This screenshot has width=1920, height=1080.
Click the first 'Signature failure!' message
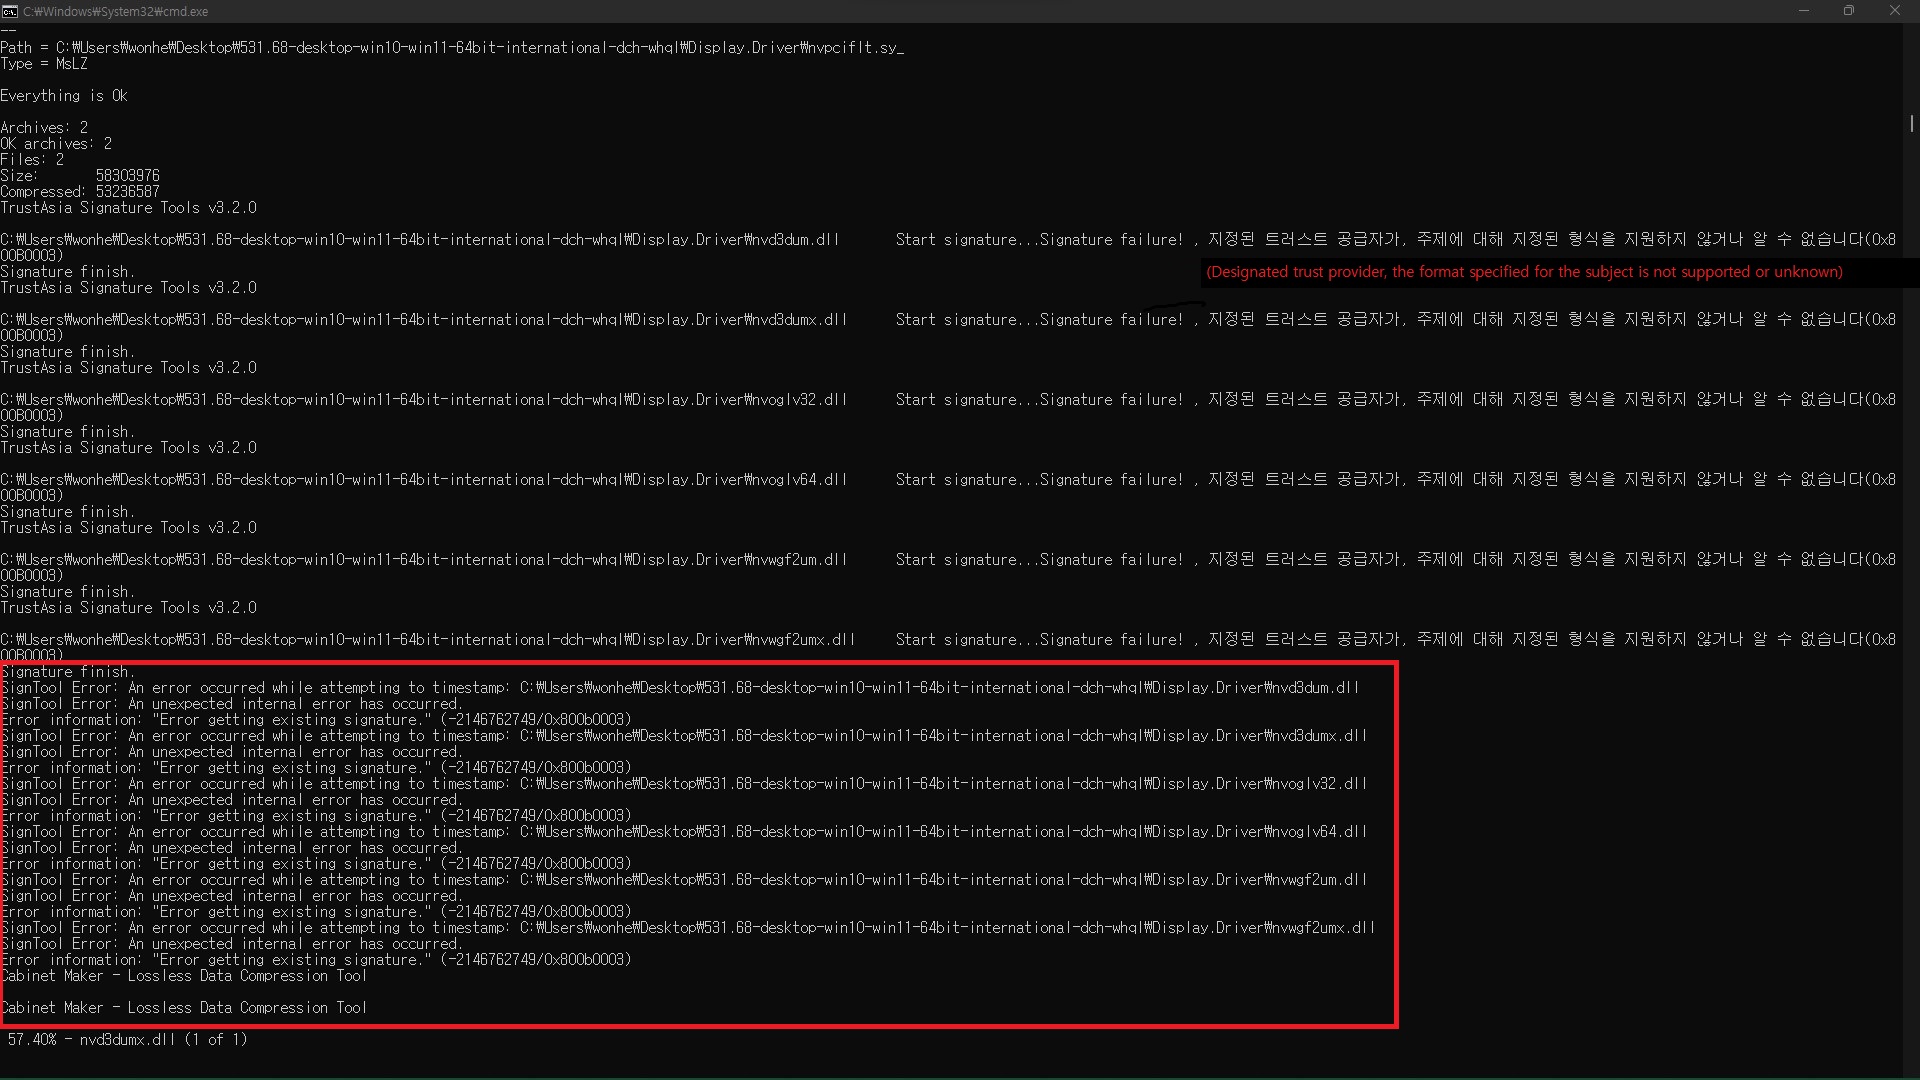click(x=1110, y=239)
